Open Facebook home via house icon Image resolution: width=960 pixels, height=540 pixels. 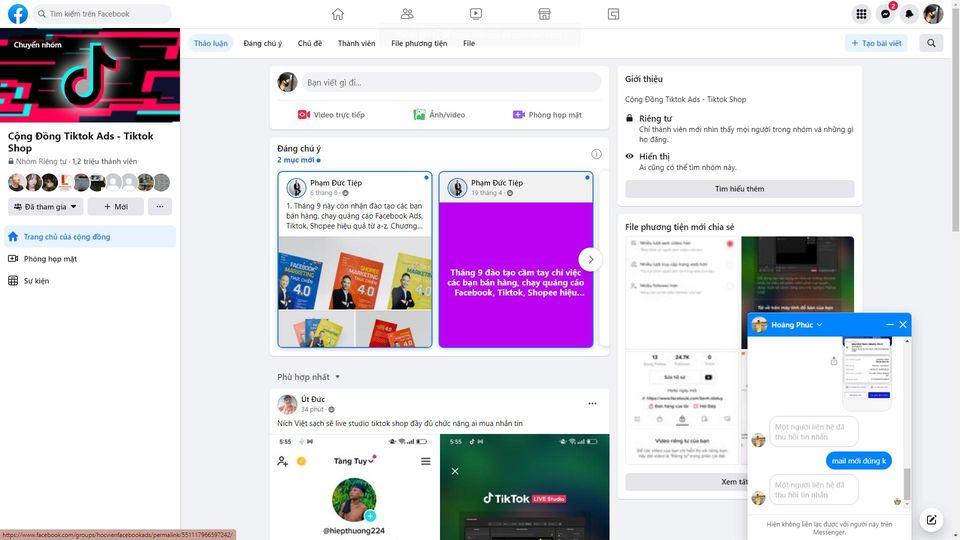pyautogui.click(x=338, y=14)
